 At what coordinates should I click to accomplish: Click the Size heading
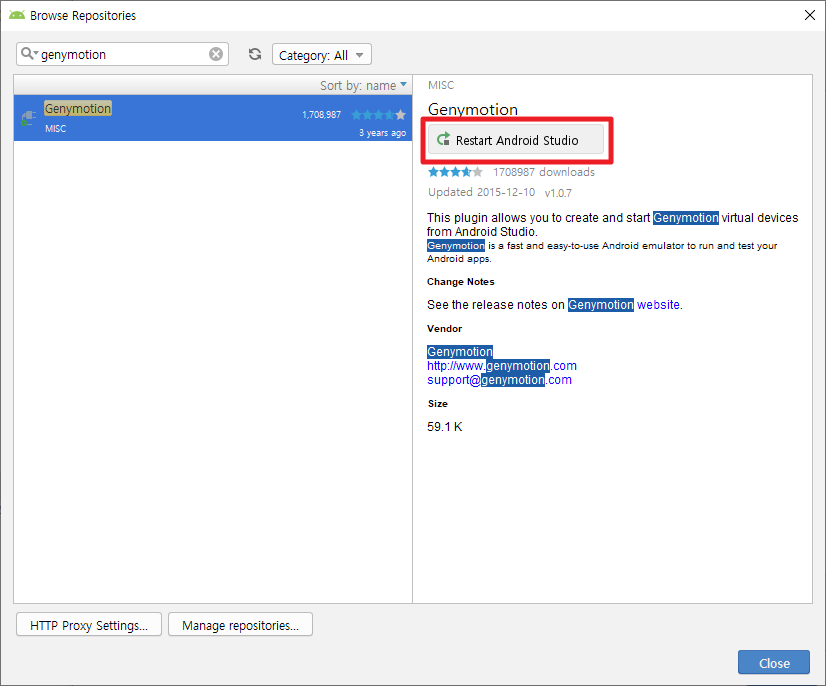(438, 404)
